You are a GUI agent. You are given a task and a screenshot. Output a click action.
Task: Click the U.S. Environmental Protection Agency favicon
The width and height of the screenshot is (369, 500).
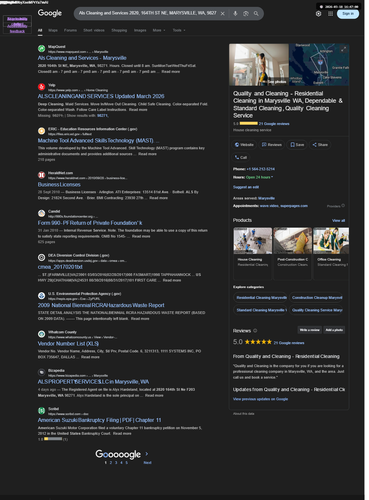(x=41, y=296)
